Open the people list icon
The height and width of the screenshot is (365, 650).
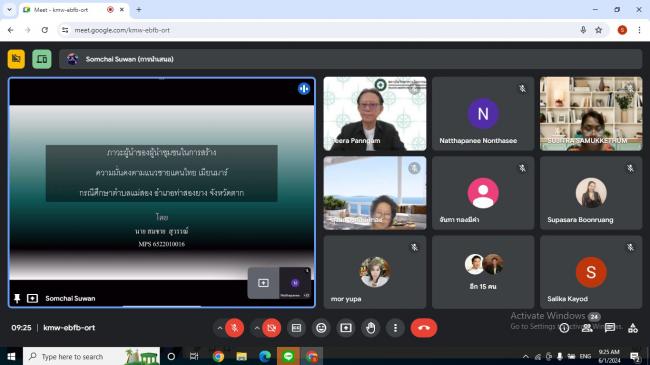point(587,328)
